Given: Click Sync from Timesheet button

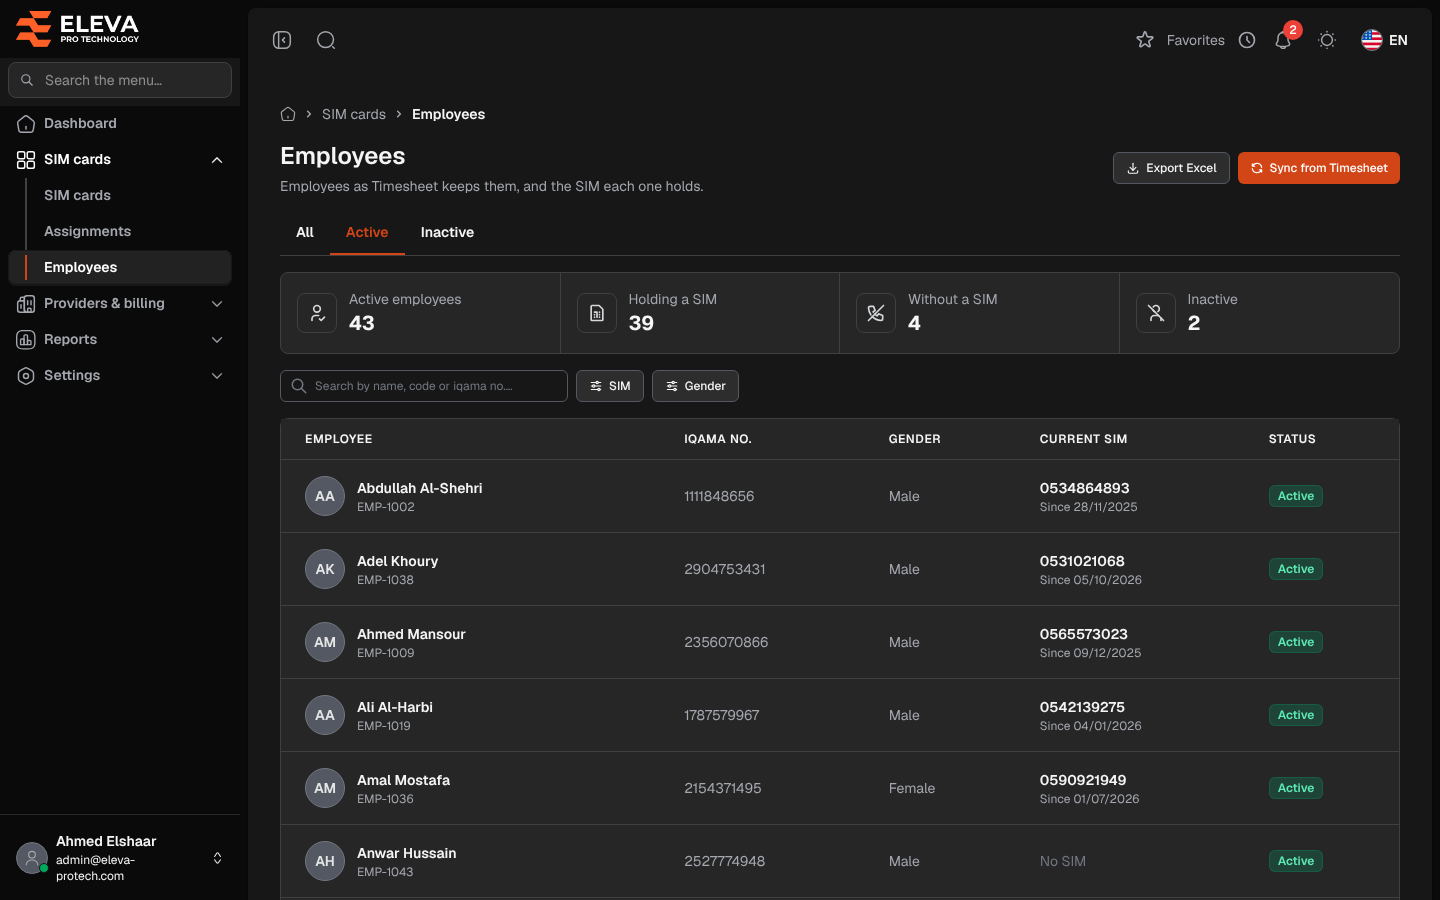Looking at the screenshot, I should click(x=1319, y=168).
